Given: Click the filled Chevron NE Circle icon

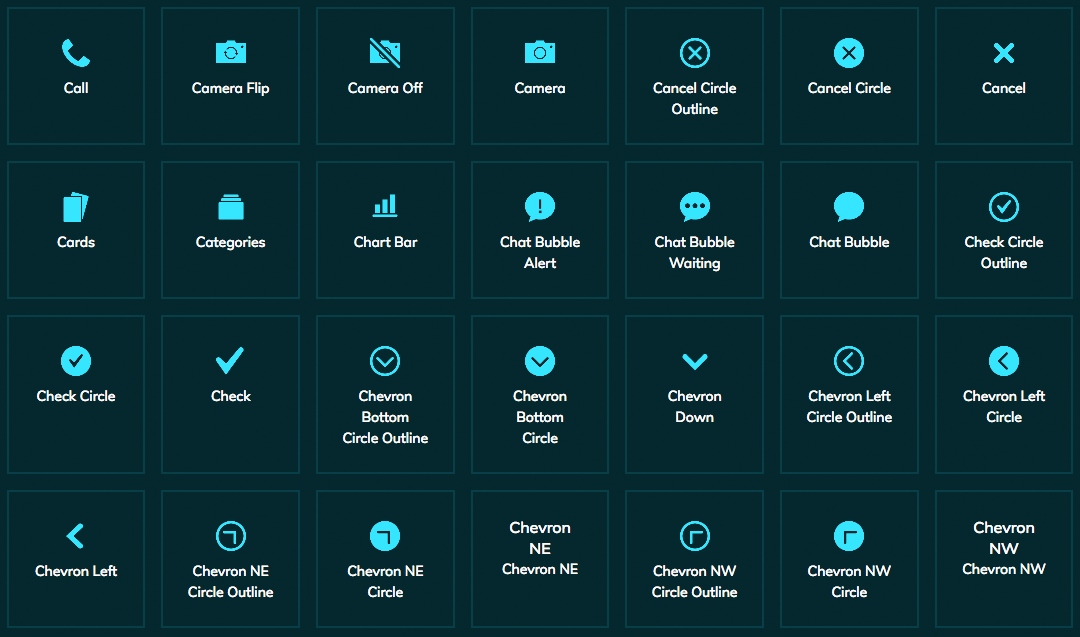Looking at the screenshot, I should click(385, 536).
